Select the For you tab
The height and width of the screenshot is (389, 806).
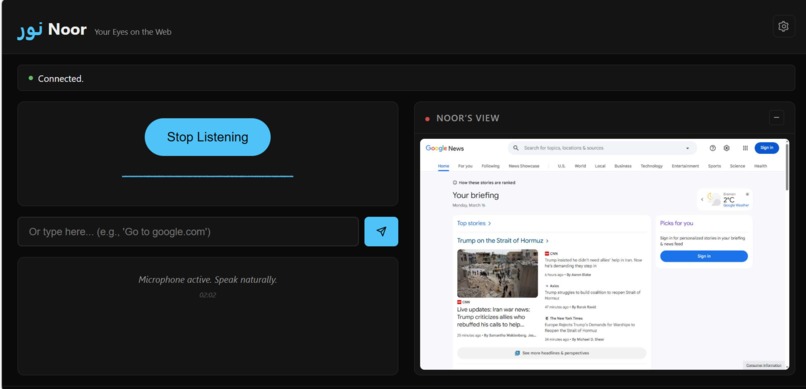point(465,166)
